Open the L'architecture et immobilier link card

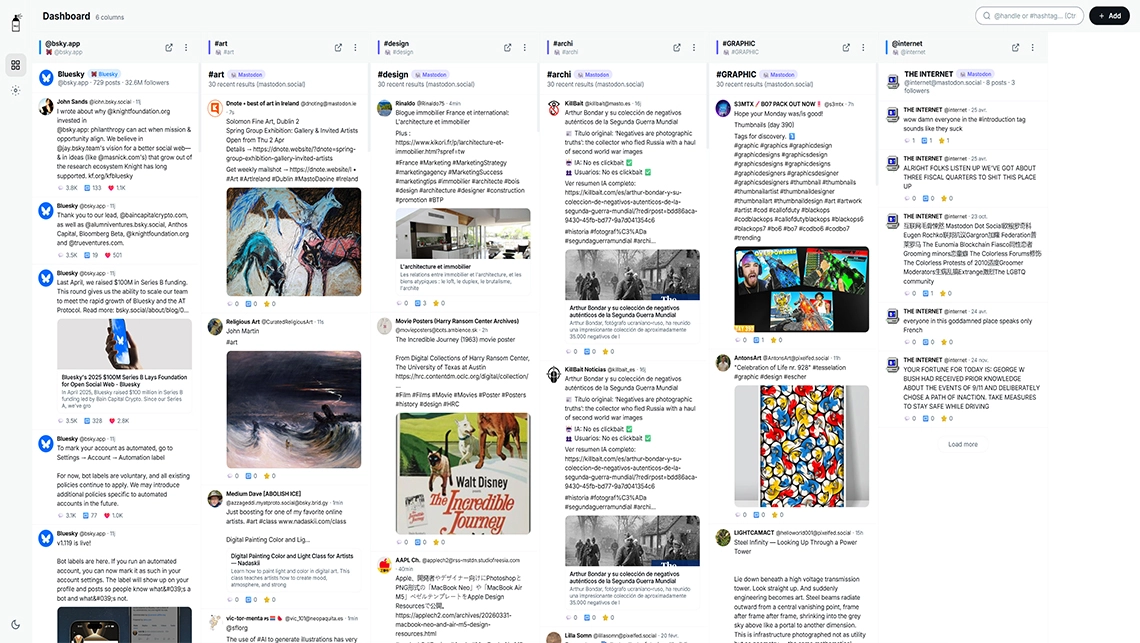pyautogui.click(x=463, y=251)
